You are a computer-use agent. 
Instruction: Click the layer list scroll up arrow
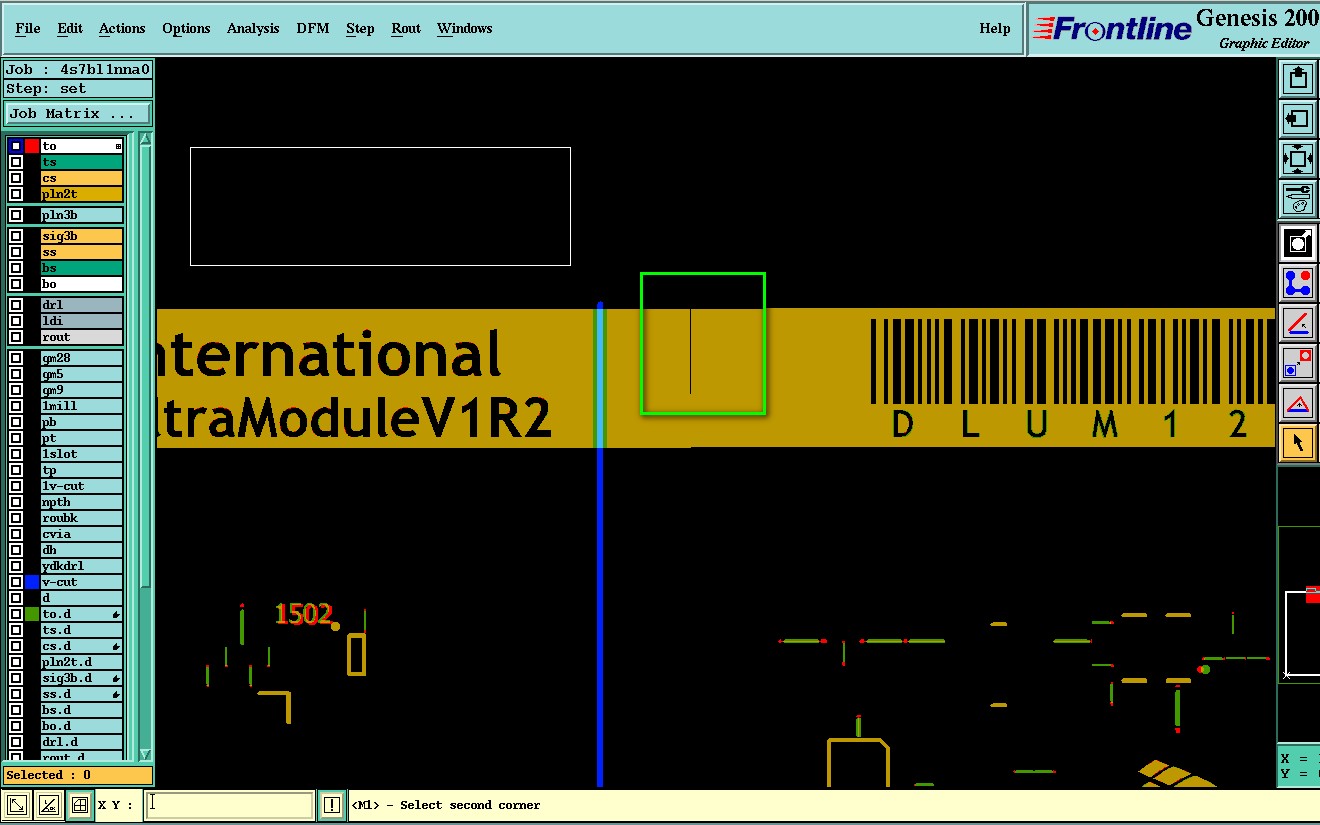coord(145,140)
